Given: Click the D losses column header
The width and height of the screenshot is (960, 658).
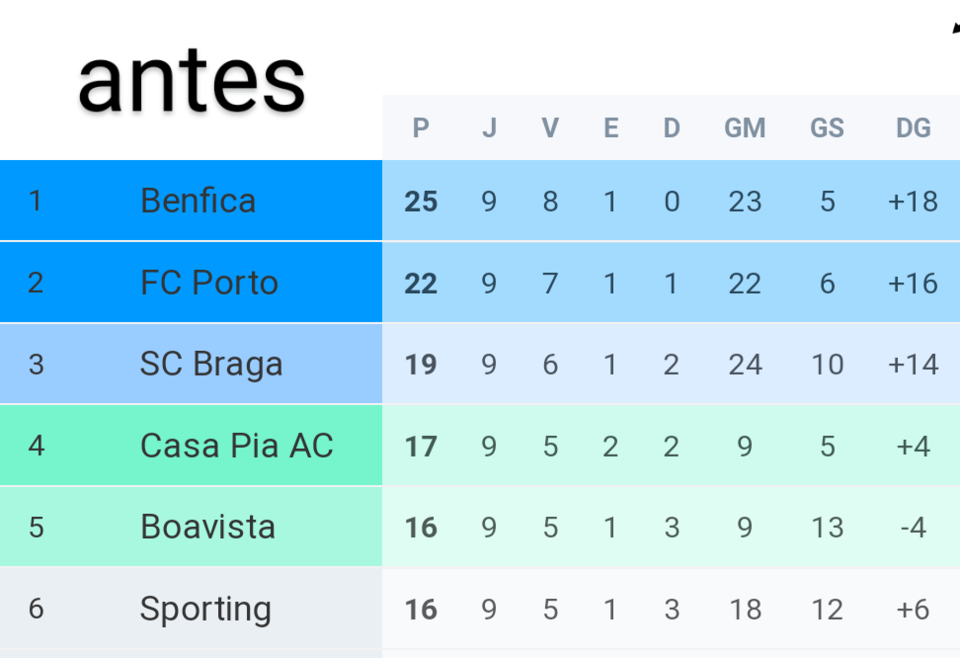Looking at the screenshot, I should pyautogui.click(x=672, y=128).
